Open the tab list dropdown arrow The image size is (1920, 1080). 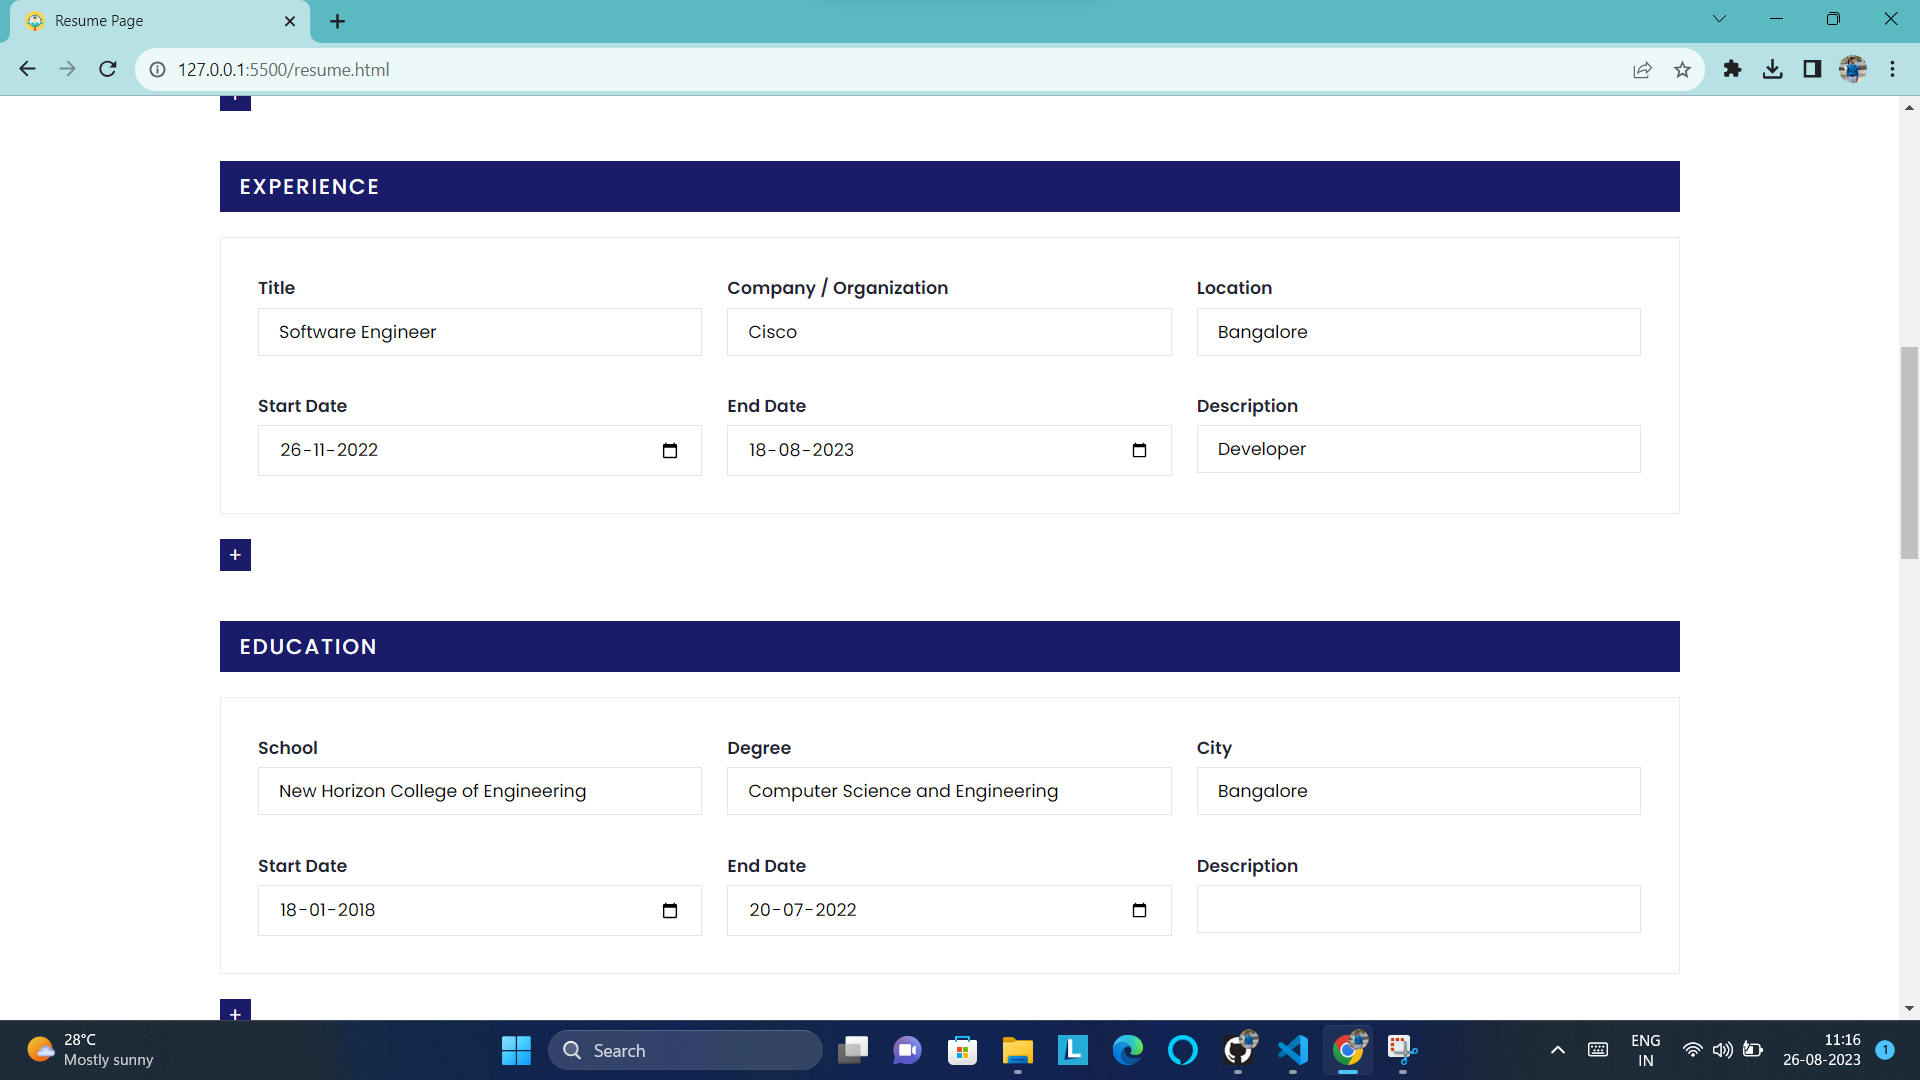1720,18
